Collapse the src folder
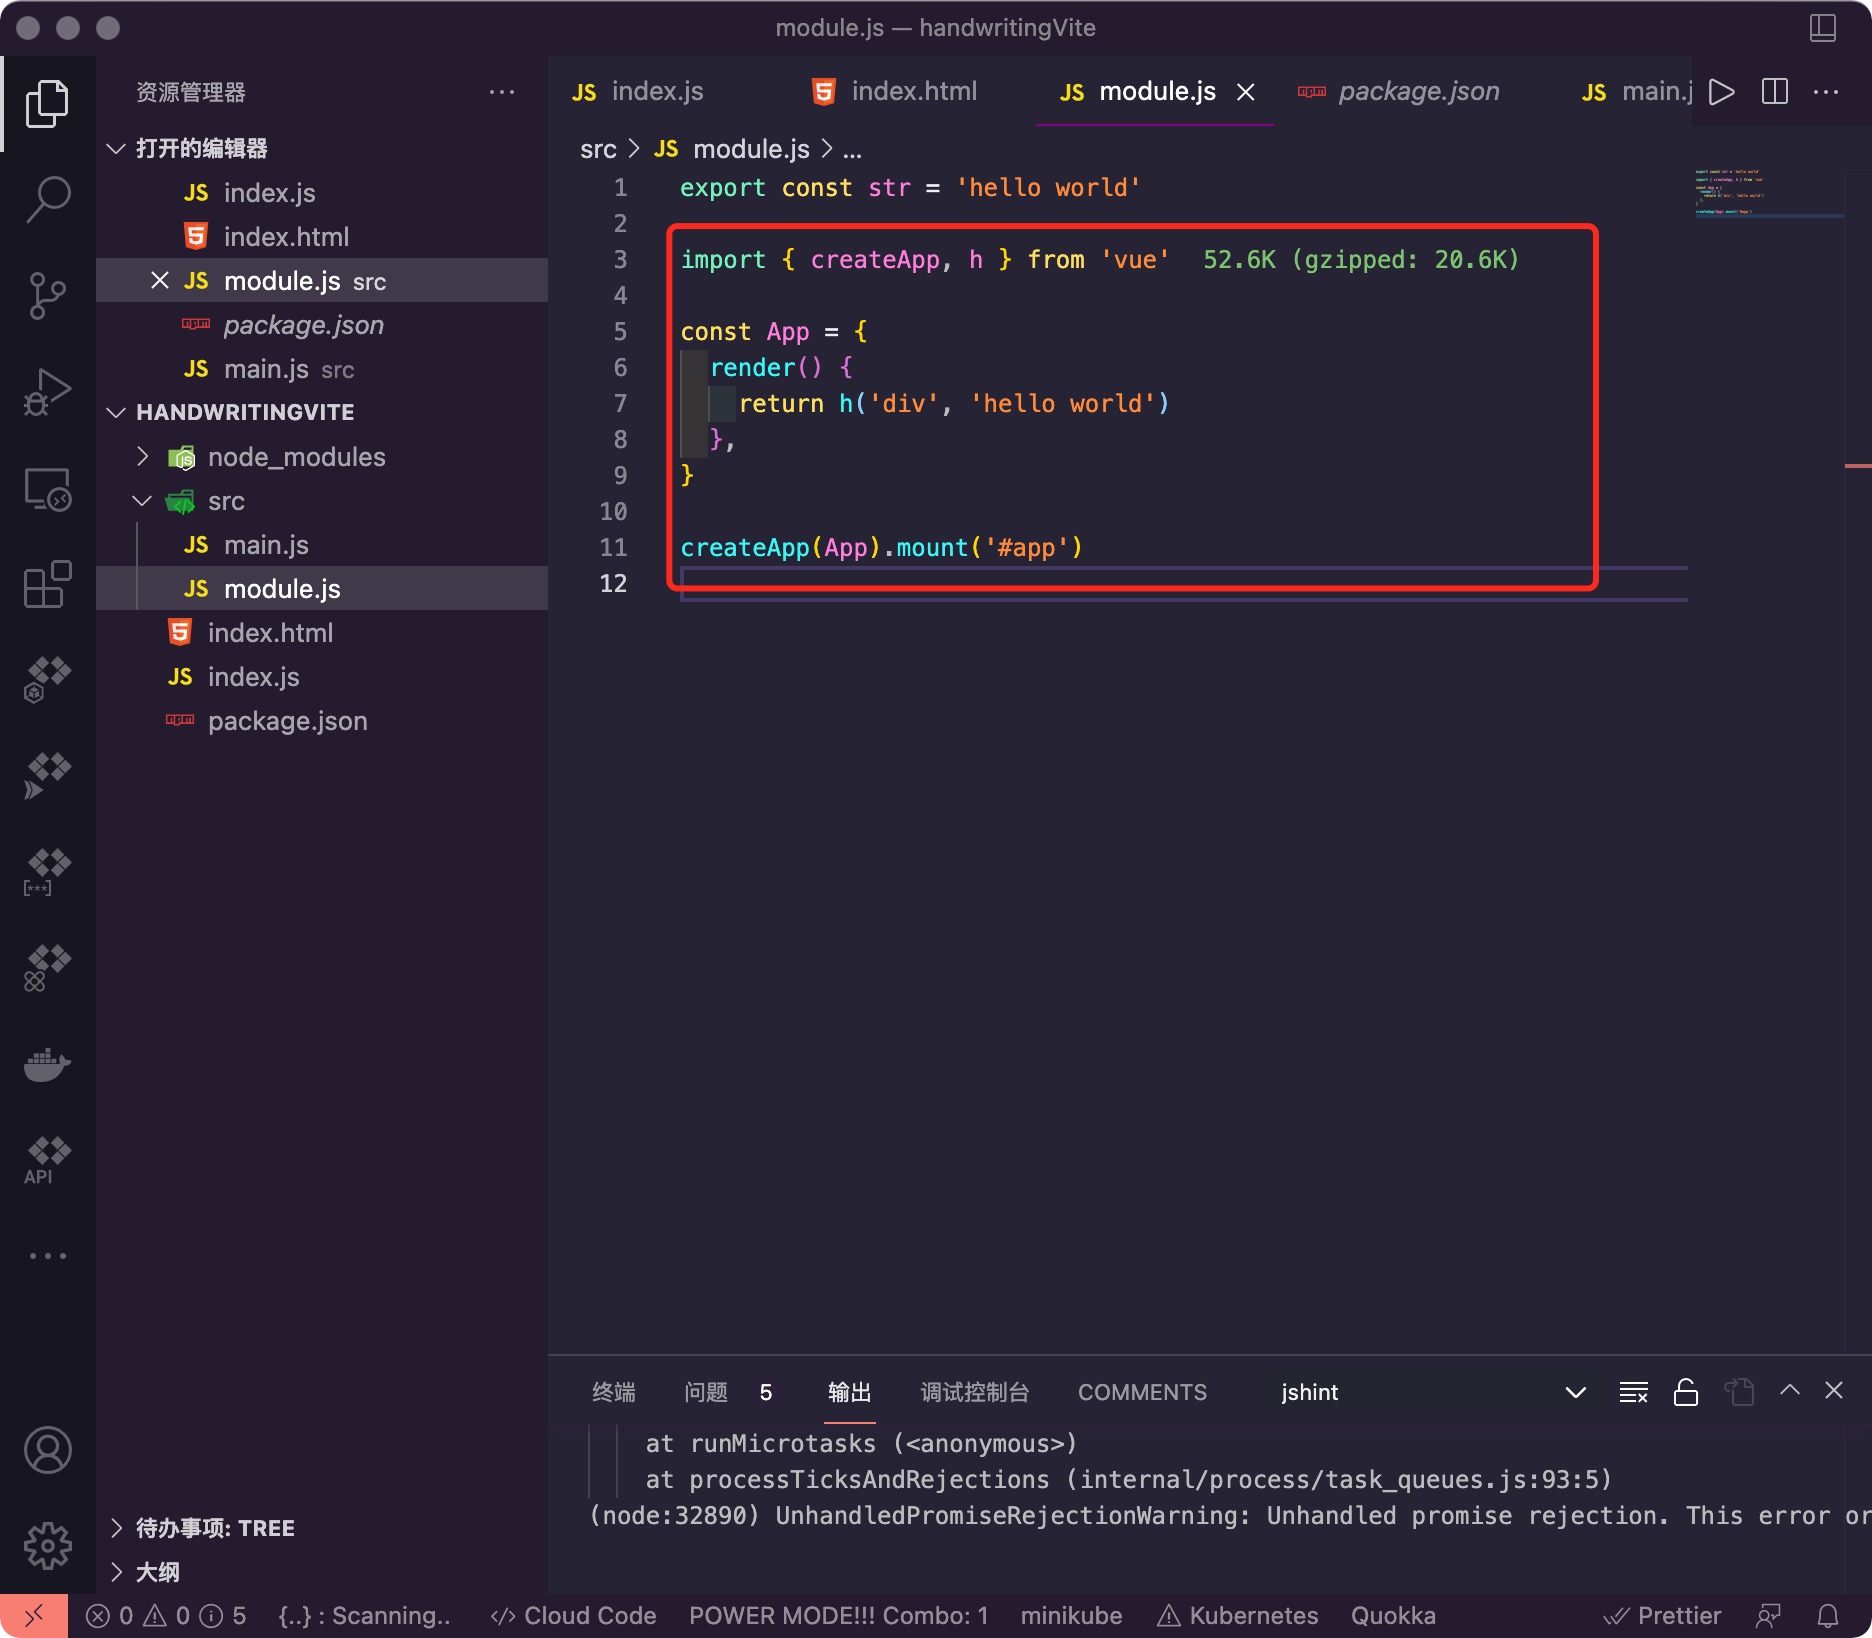Image resolution: width=1872 pixels, height=1638 pixels. pyautogui.click(x=142, y=501)
